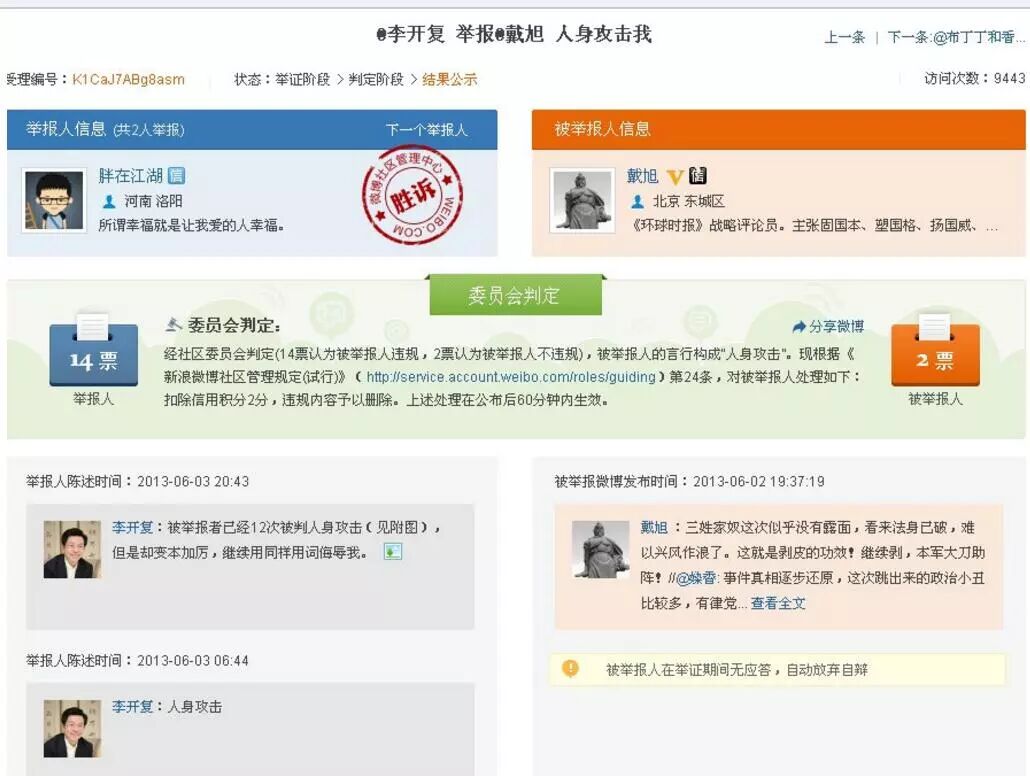
Task: Click 《环球时报》战略评论员 bio text
Action: [x=813, y=225]
